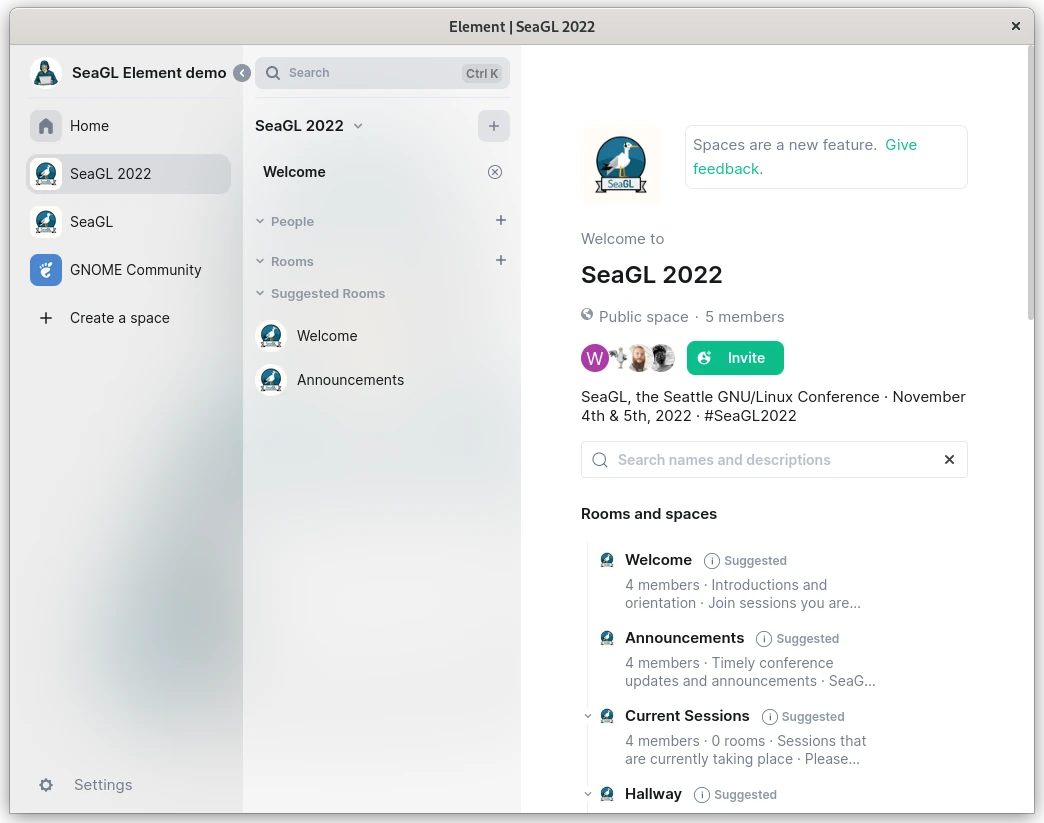Close the Element window
1044x823 pixels.
tap(1016, 26)
